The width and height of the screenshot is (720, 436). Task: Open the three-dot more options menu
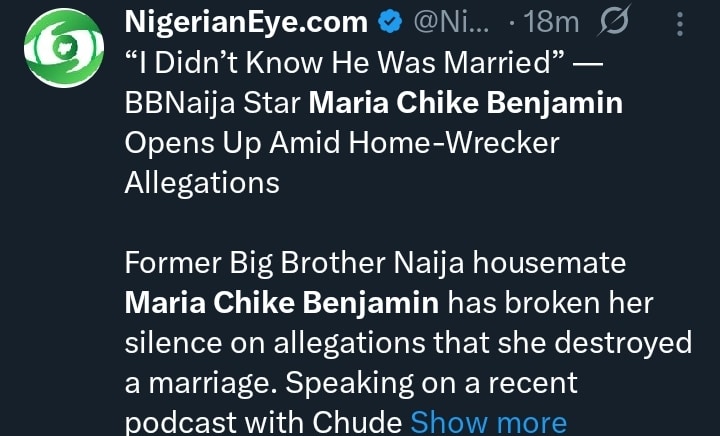click(681, 21)
